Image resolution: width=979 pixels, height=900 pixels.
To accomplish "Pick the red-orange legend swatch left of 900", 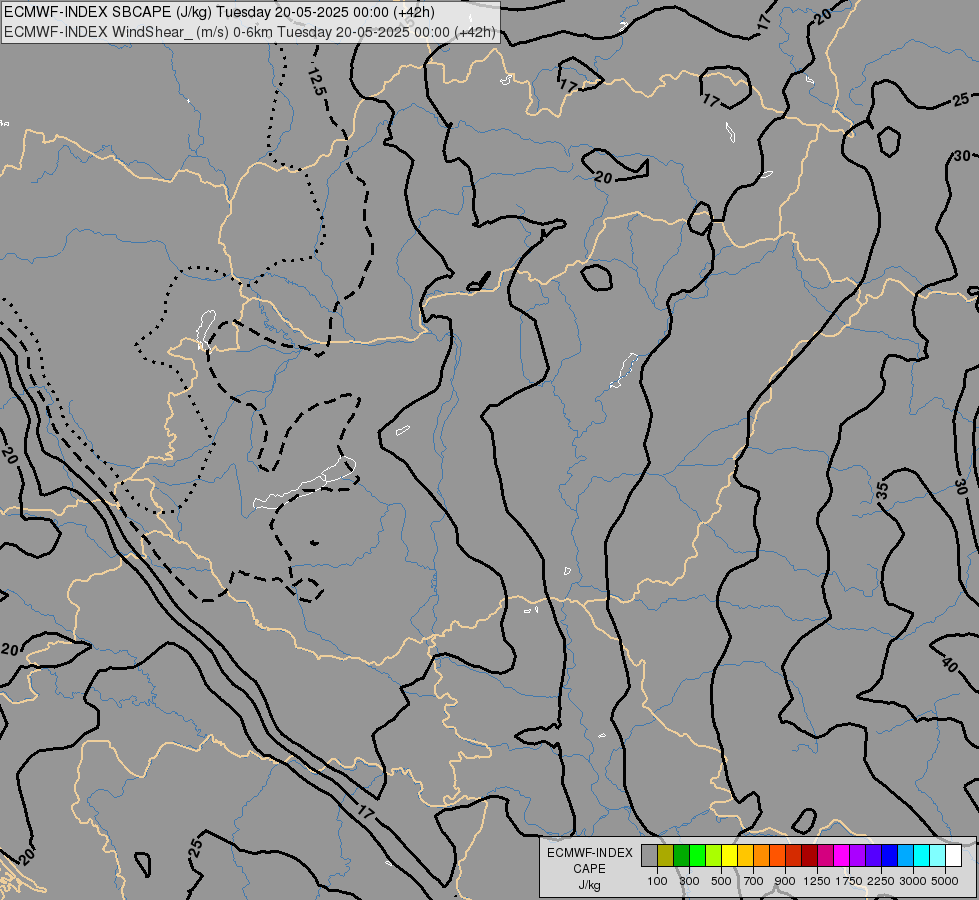I will coord(777,856).
